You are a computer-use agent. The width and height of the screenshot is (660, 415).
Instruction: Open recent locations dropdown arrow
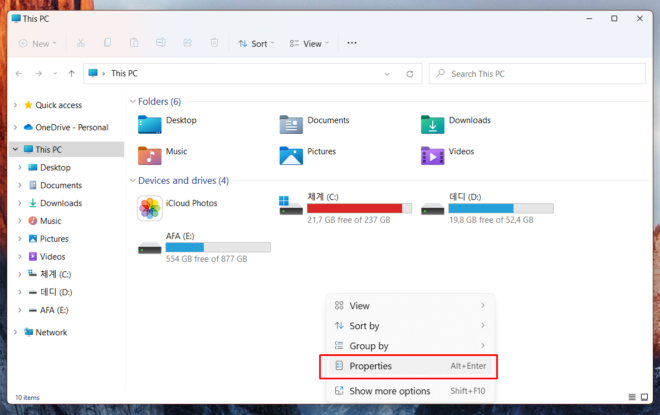click(x=55, y=74)
